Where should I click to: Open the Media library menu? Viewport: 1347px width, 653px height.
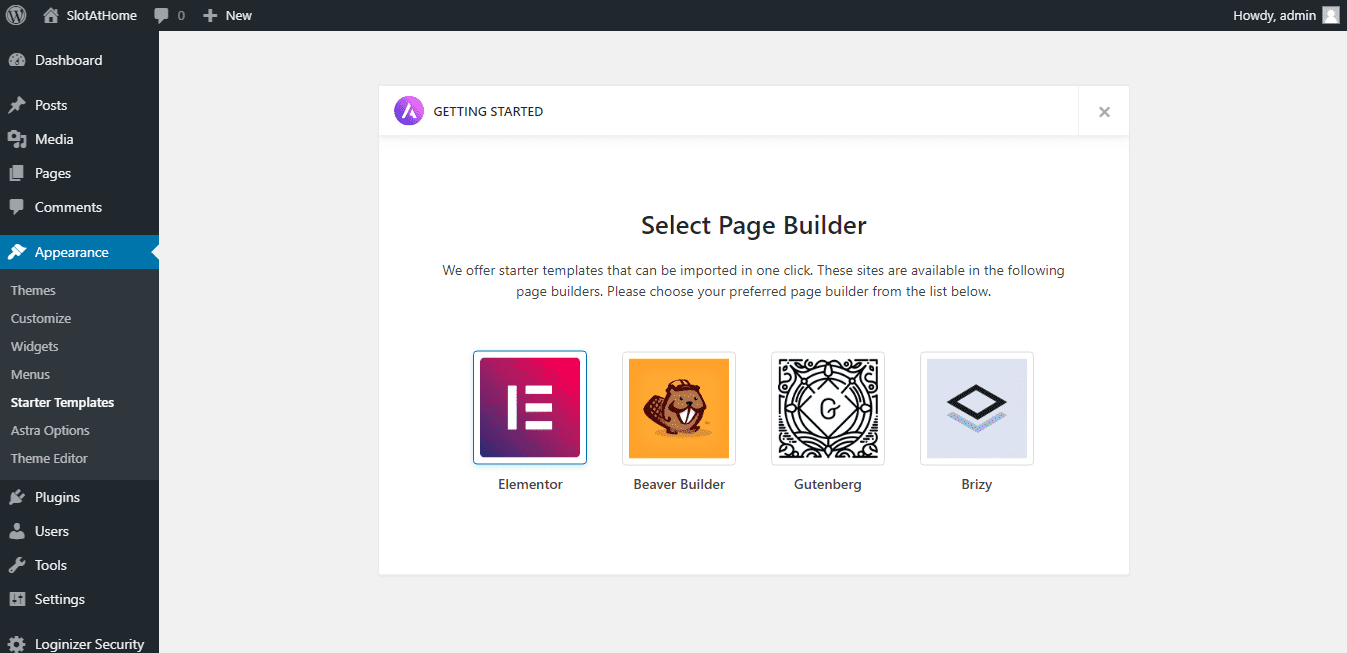(x=54, y=139)
